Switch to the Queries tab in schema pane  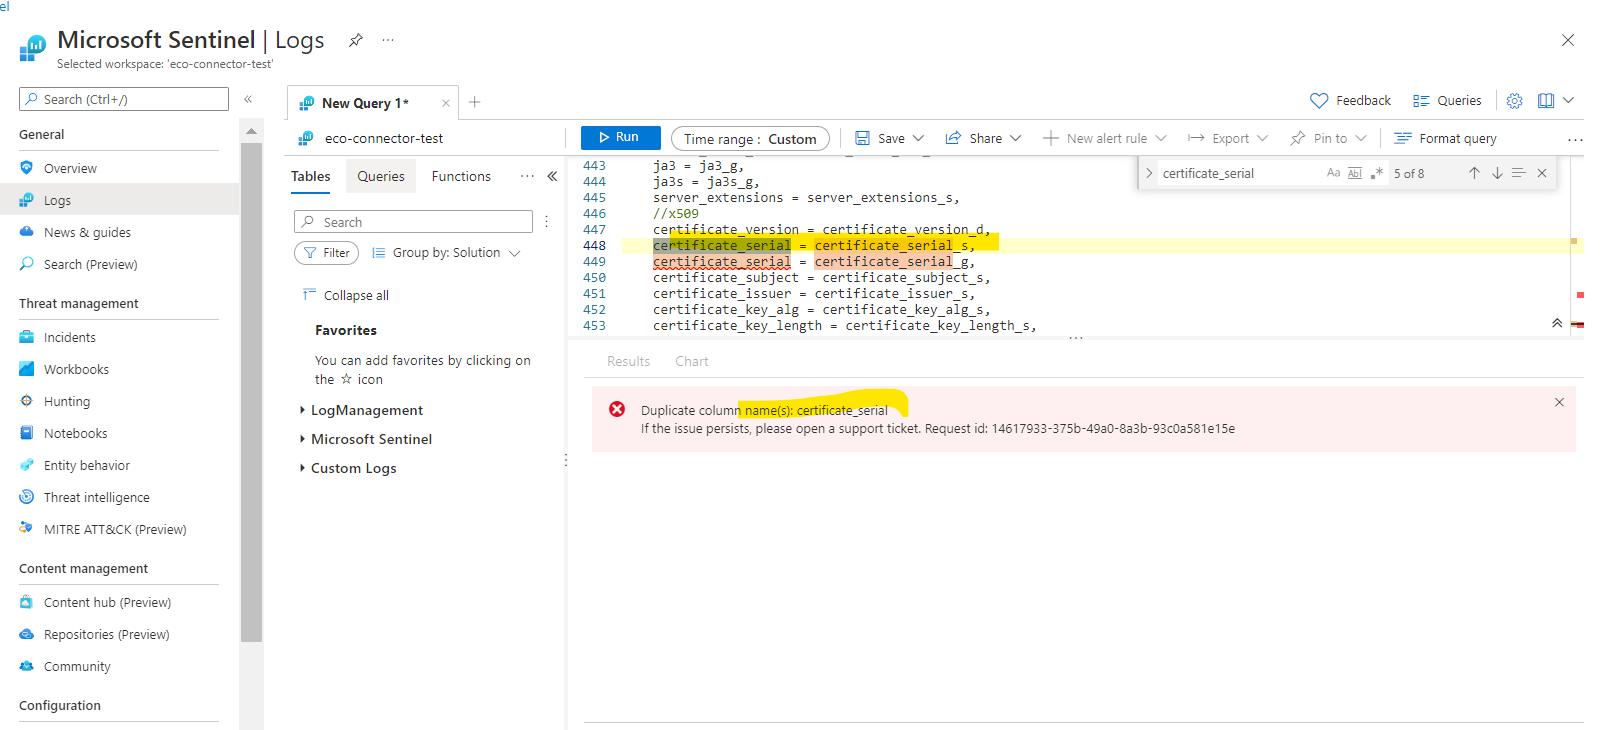coord(381,176)
